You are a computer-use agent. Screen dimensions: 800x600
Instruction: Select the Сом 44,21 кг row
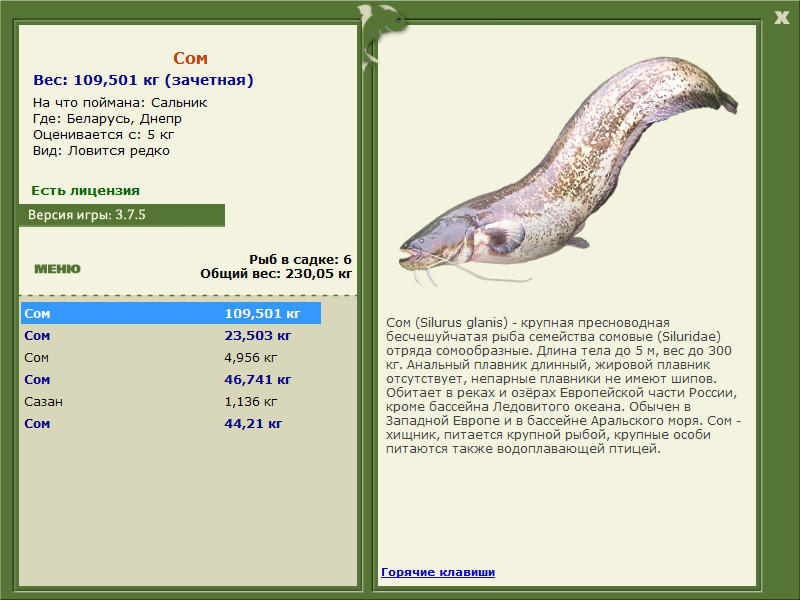171,423
